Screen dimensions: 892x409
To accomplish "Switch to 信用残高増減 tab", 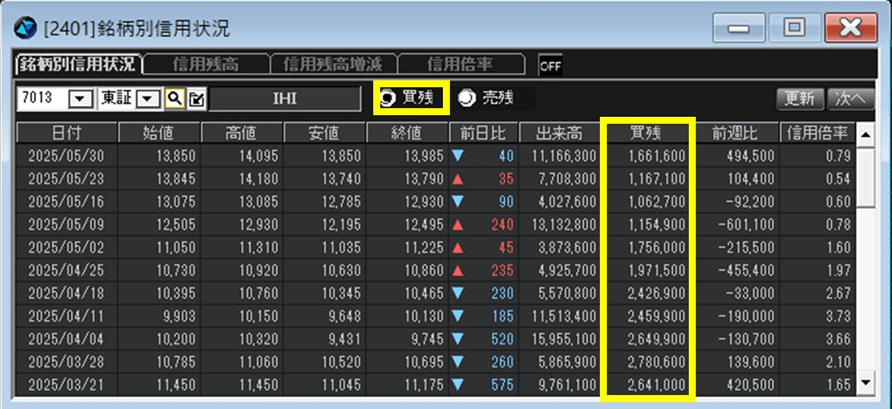I will point(333,64).
